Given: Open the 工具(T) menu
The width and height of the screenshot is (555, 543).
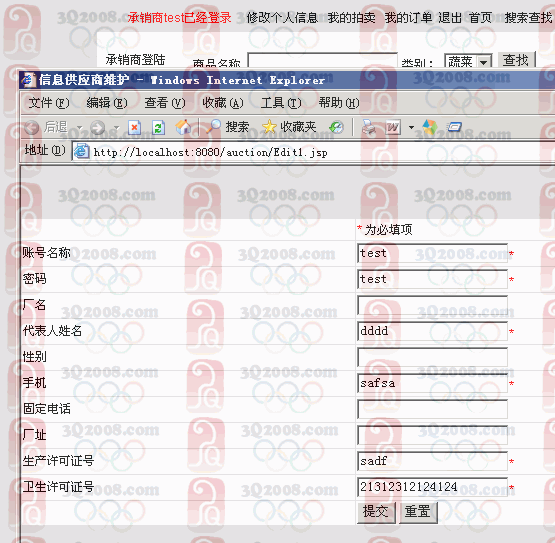Looking at the screenshot, I should tap(281, 103).
